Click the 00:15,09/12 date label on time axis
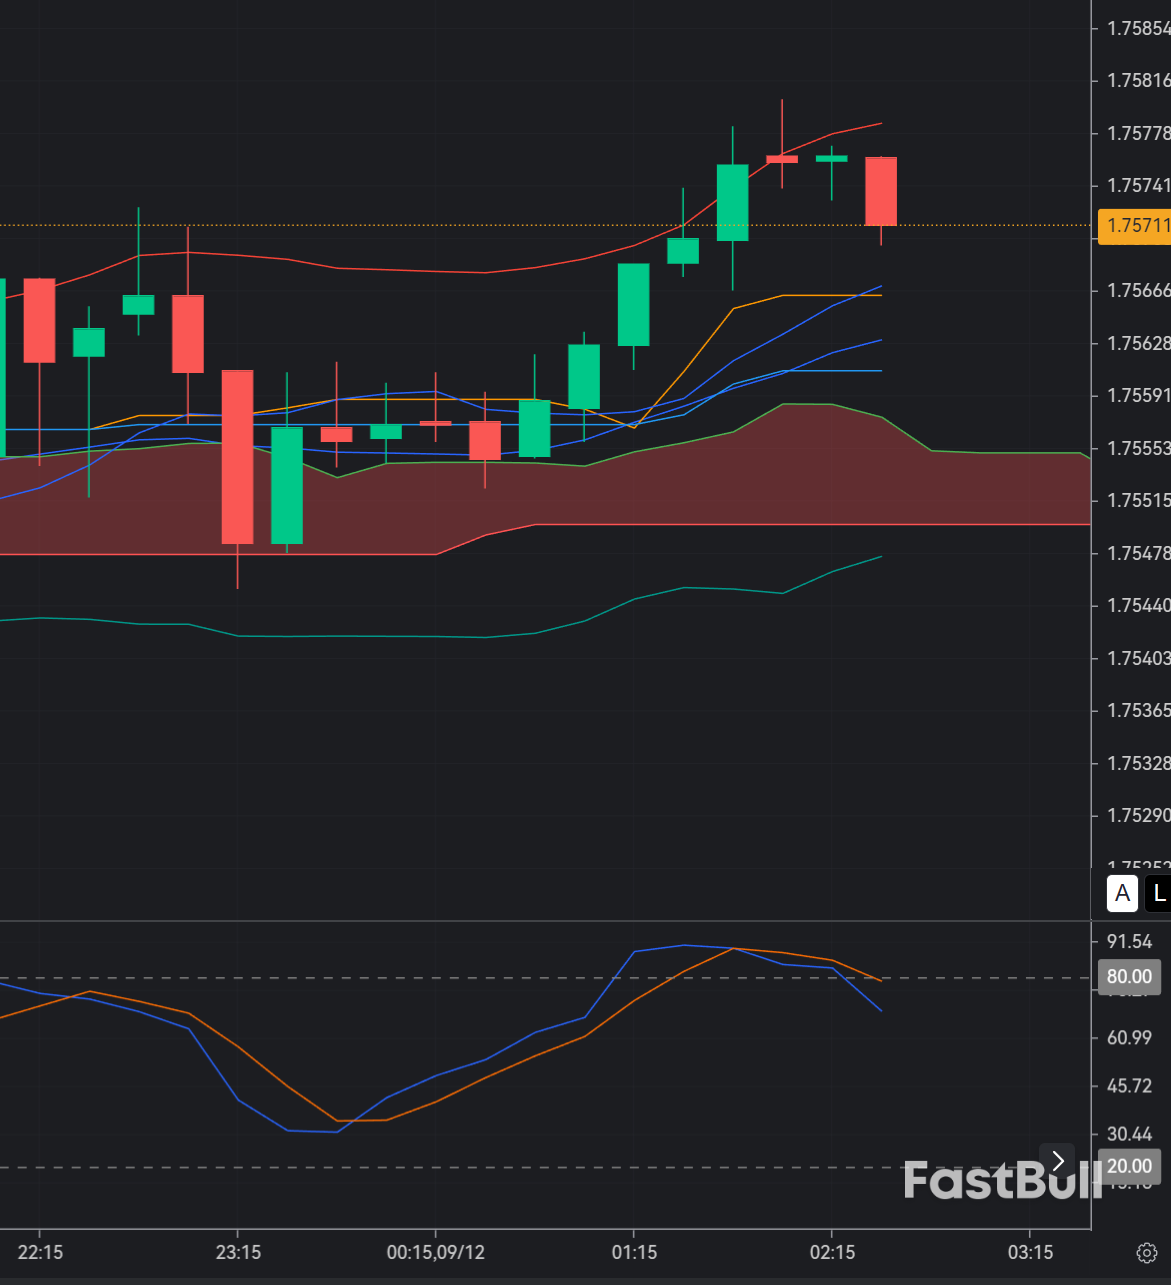Screen dimensions: 1171x1285 click(435, 1251)
